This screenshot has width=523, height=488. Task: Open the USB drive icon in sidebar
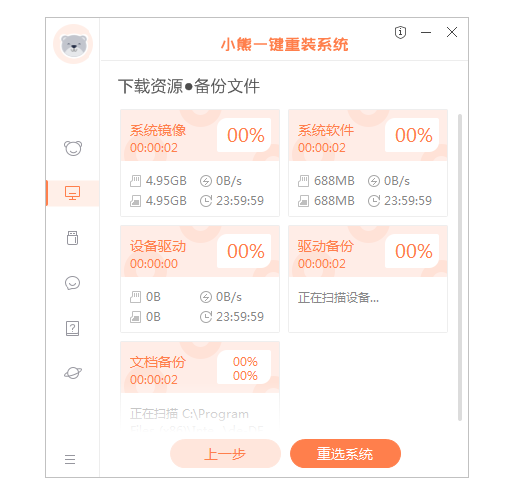(72, 238)
